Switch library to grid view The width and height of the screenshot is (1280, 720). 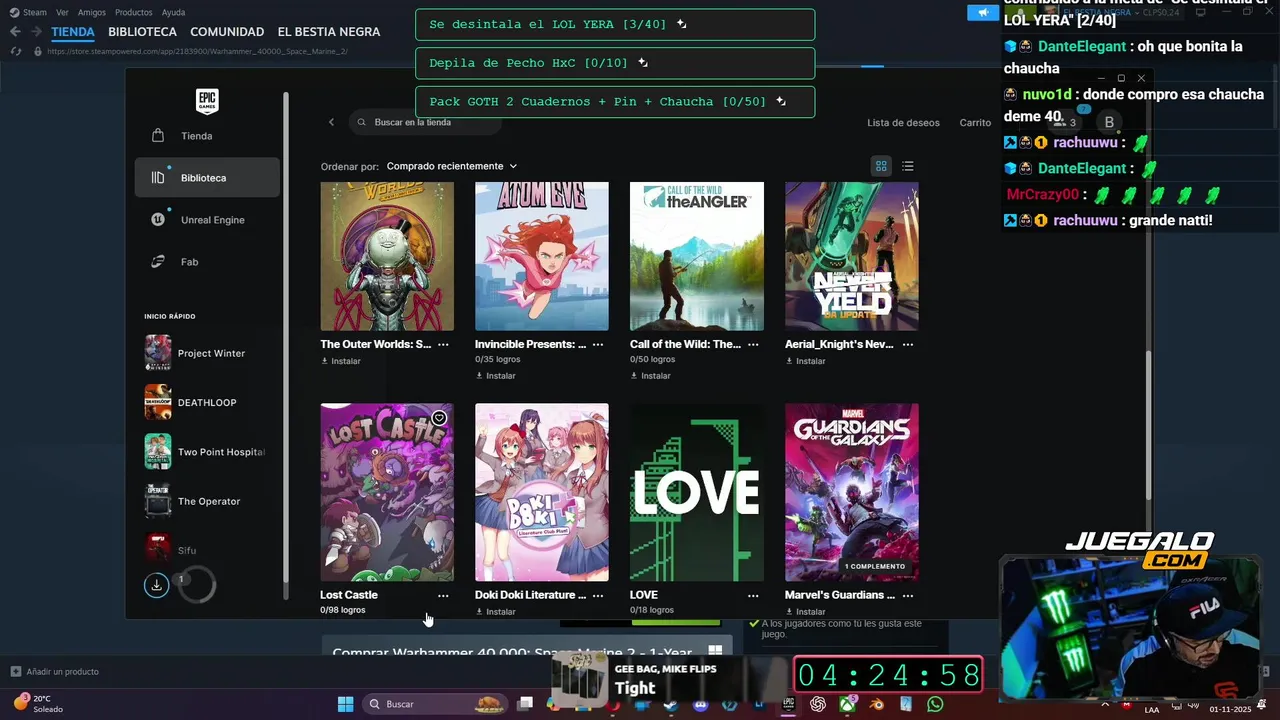tap(881, 166)
